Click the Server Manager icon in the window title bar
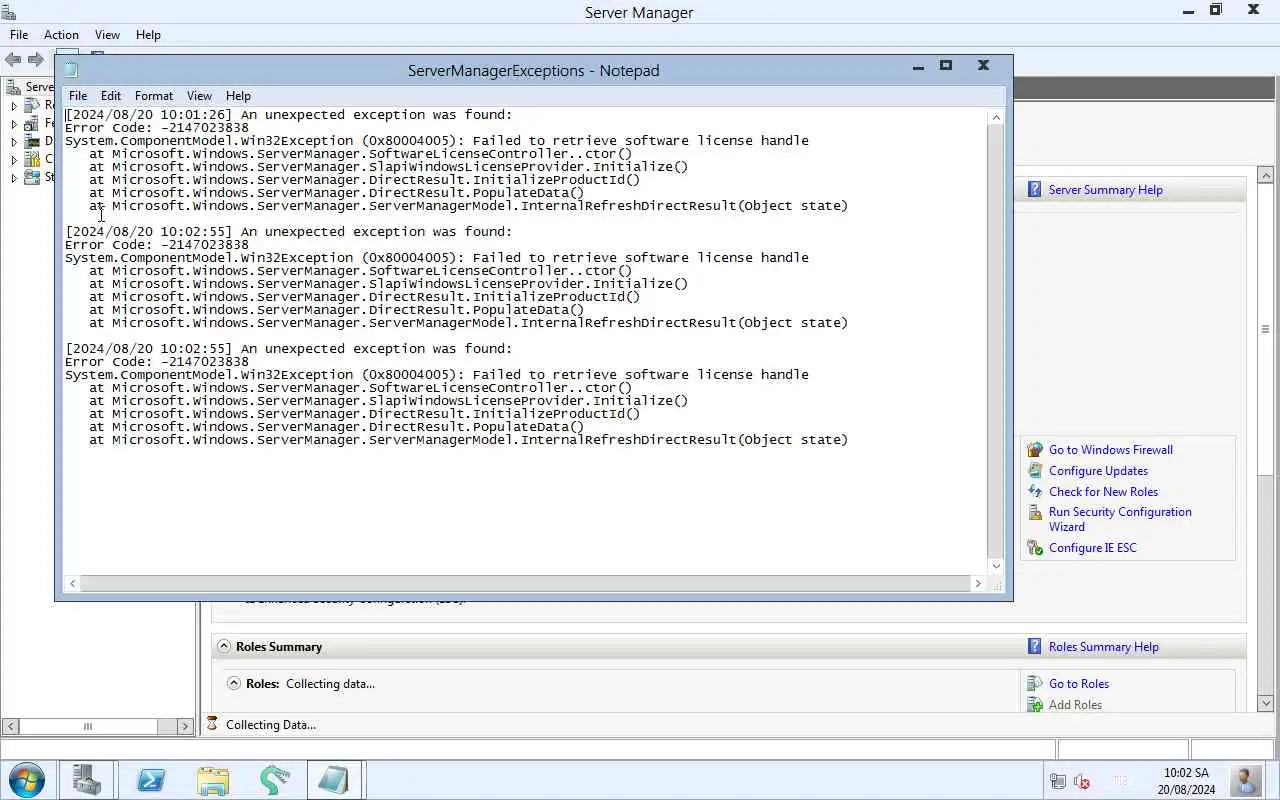Image resolution: width=1280 pixels, height=800 pixels. [9, 12]
